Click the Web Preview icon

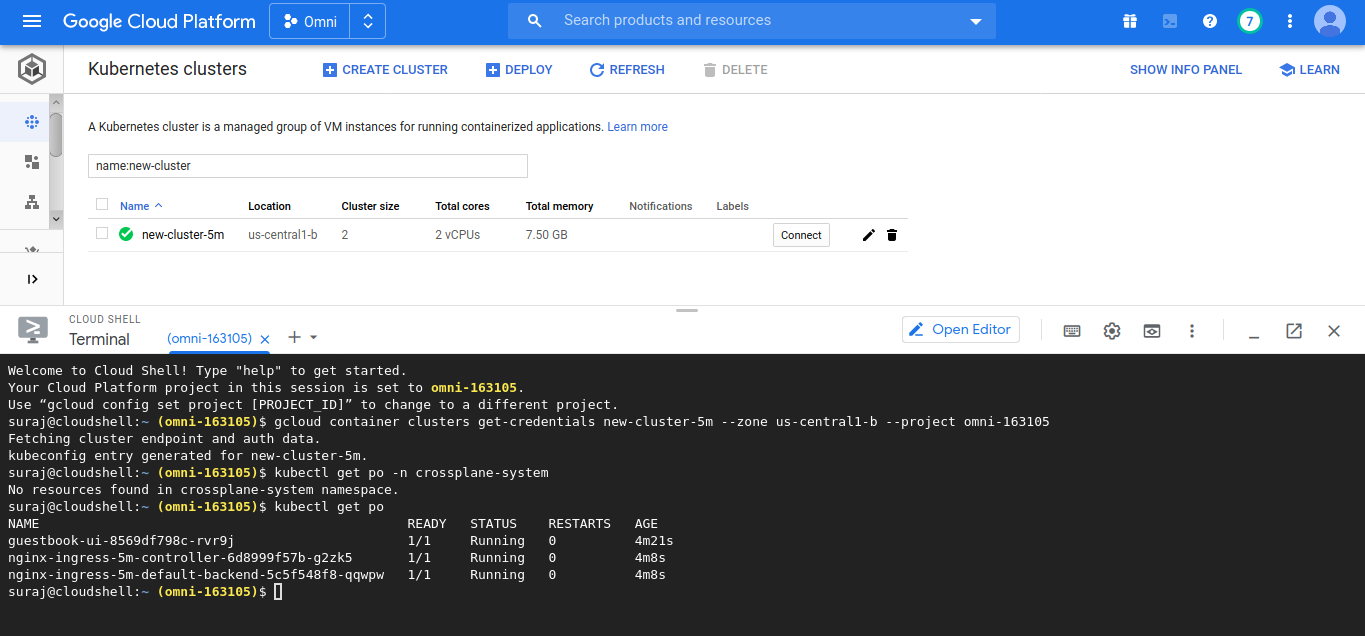click(x=1152, y=331)
